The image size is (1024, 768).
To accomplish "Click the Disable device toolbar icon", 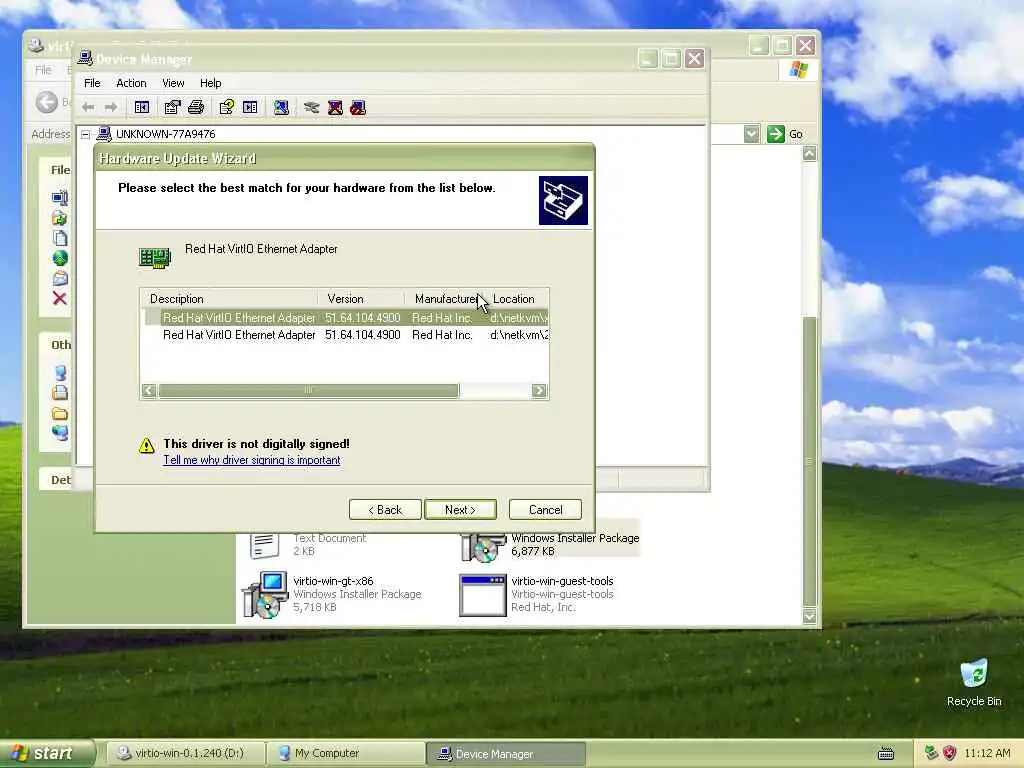I will [x=358, y=107].
